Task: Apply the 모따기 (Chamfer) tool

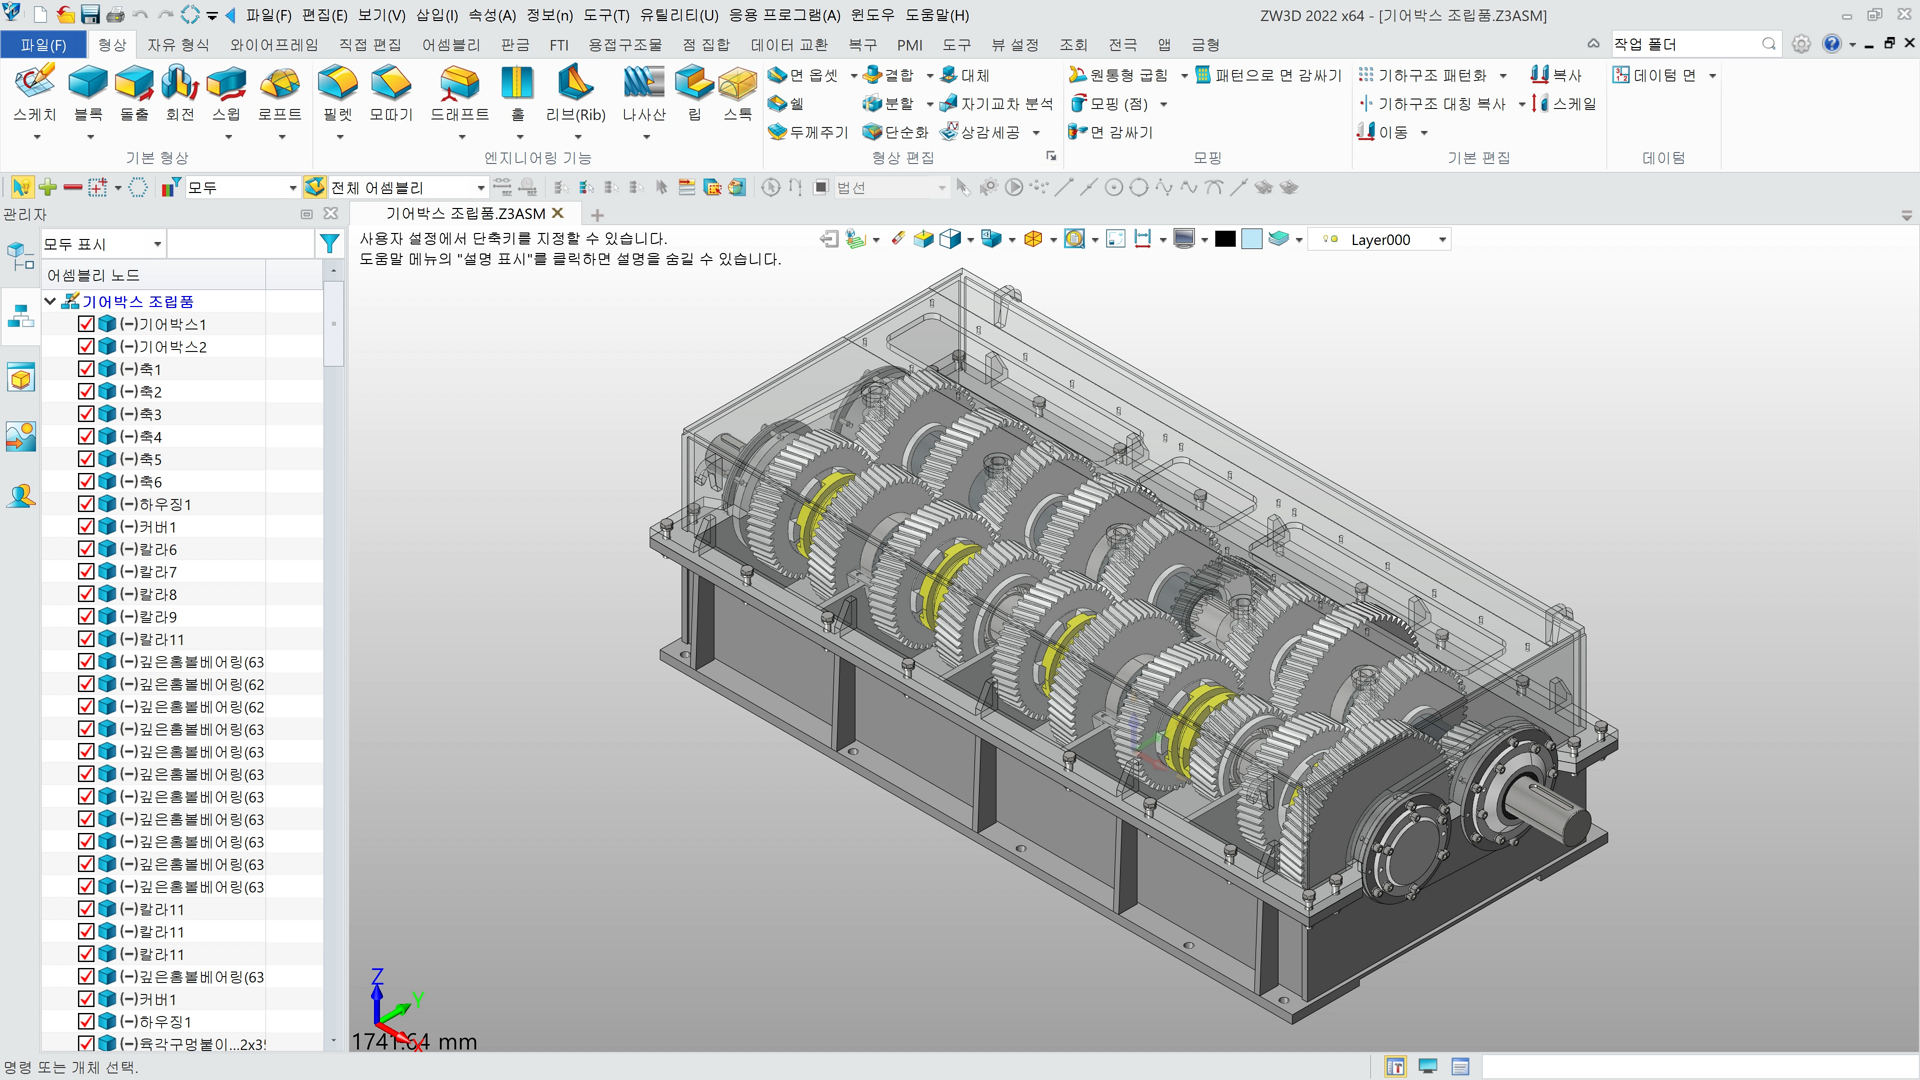Action: pyautogui.click(x=391, y=84)
